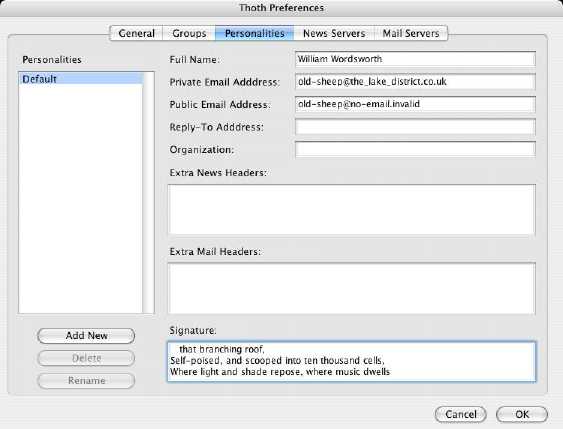The width and height of the screenshot is (563, 429).
Task: Switch to the General tab
Action: (136, 33)
